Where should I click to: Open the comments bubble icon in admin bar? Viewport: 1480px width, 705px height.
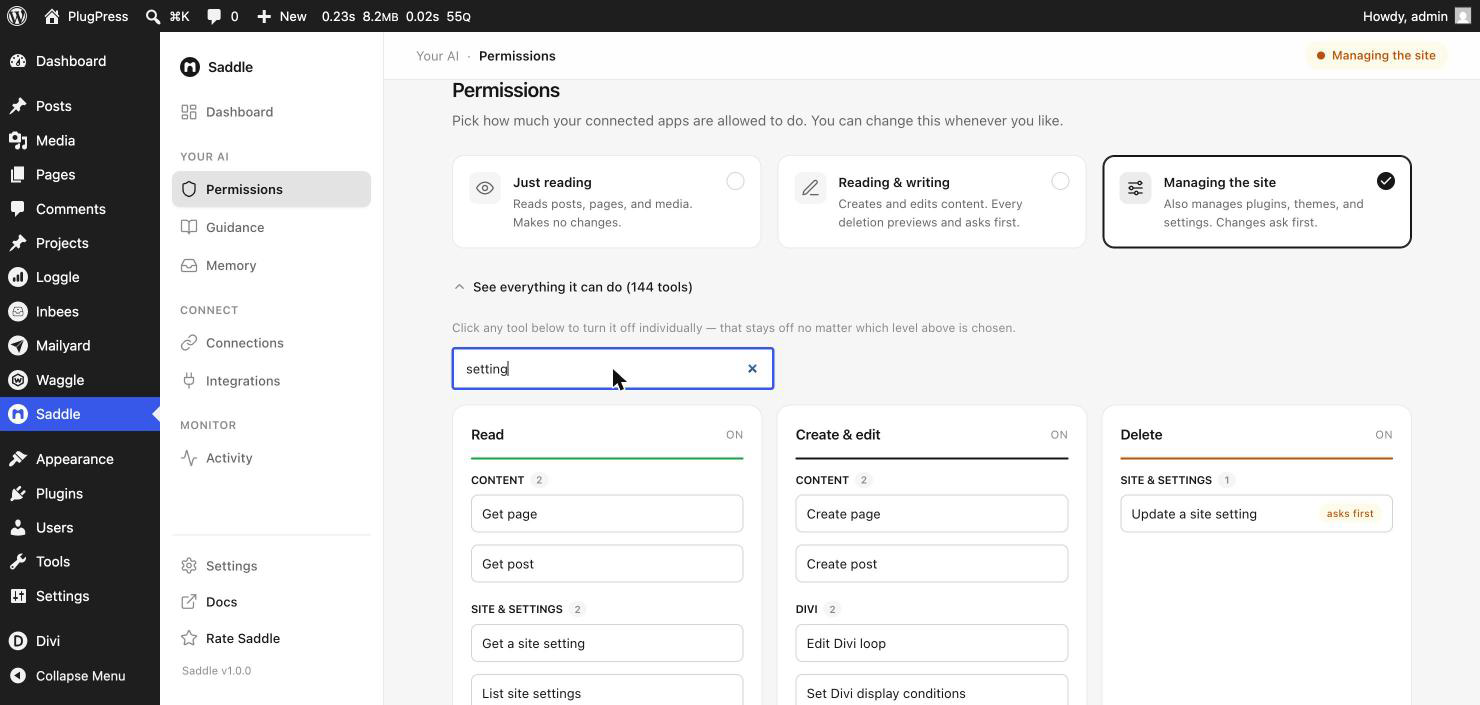click(x=214, y=16)
